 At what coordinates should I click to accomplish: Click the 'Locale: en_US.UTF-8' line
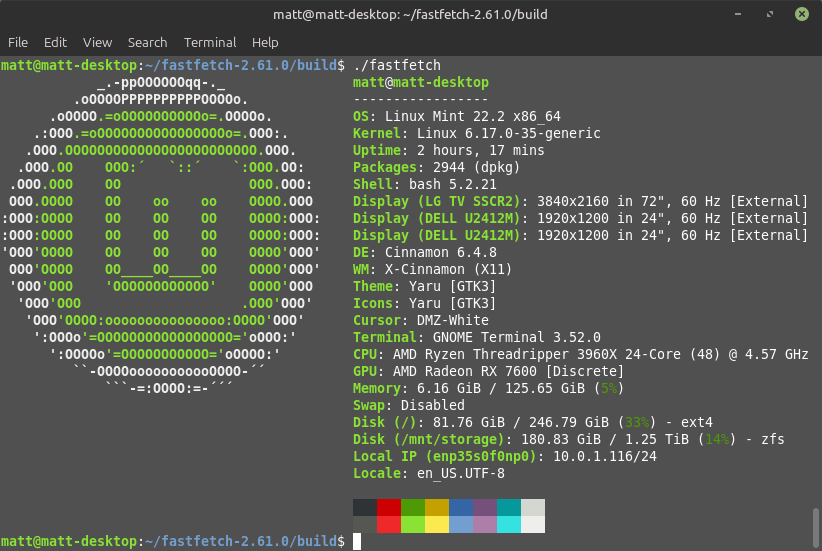pyautogui.click(x=429, y=473)
